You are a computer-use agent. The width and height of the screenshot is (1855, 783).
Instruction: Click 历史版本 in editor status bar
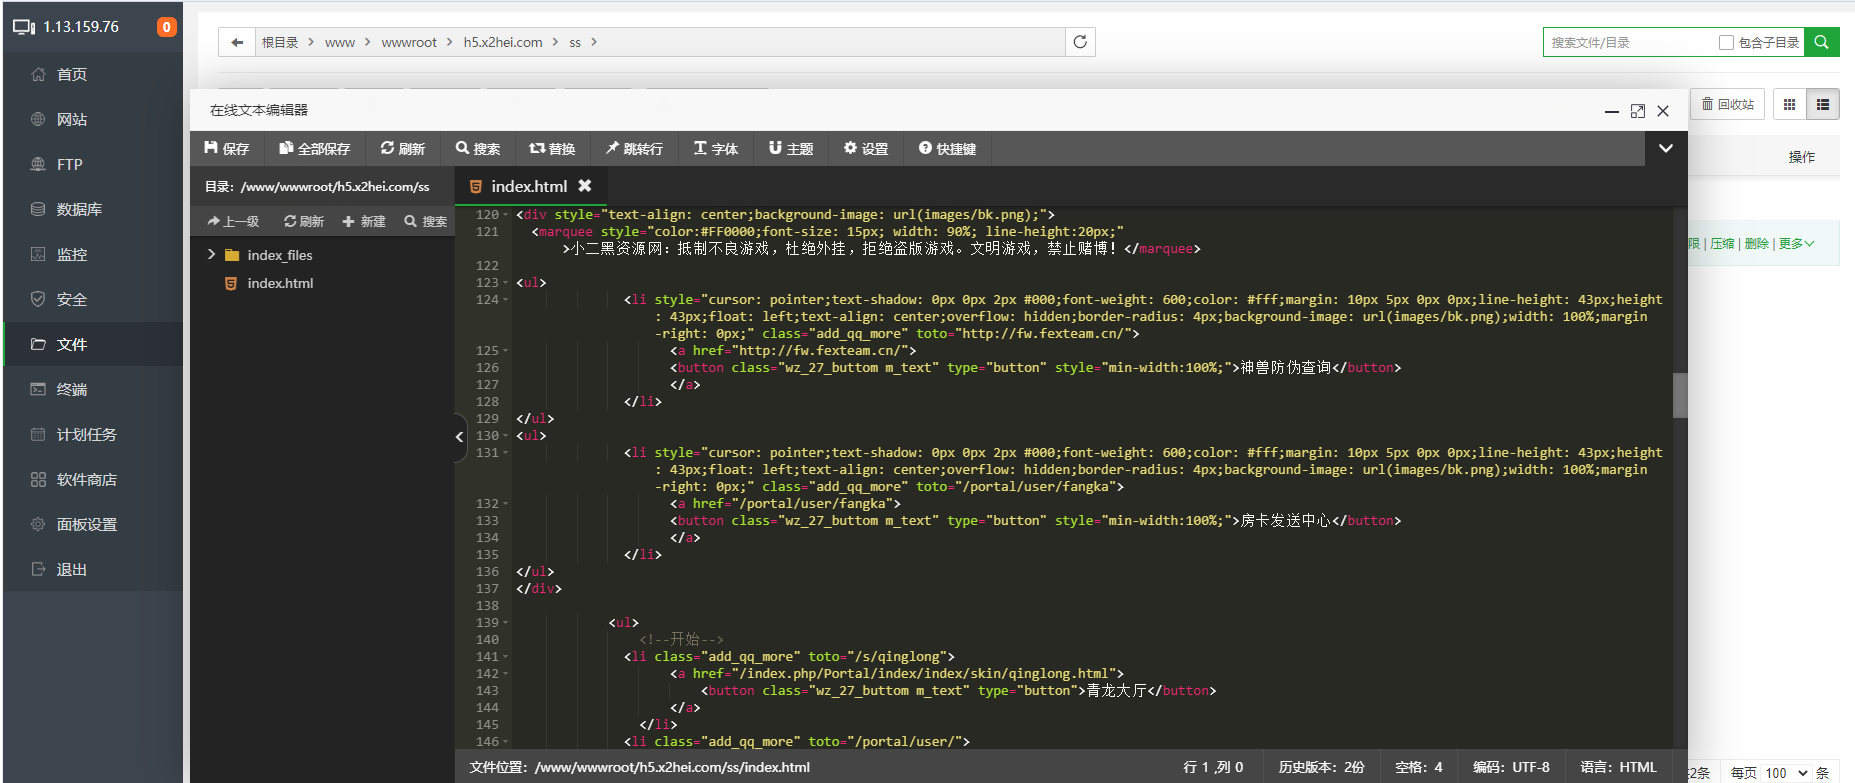point(1321,767)
